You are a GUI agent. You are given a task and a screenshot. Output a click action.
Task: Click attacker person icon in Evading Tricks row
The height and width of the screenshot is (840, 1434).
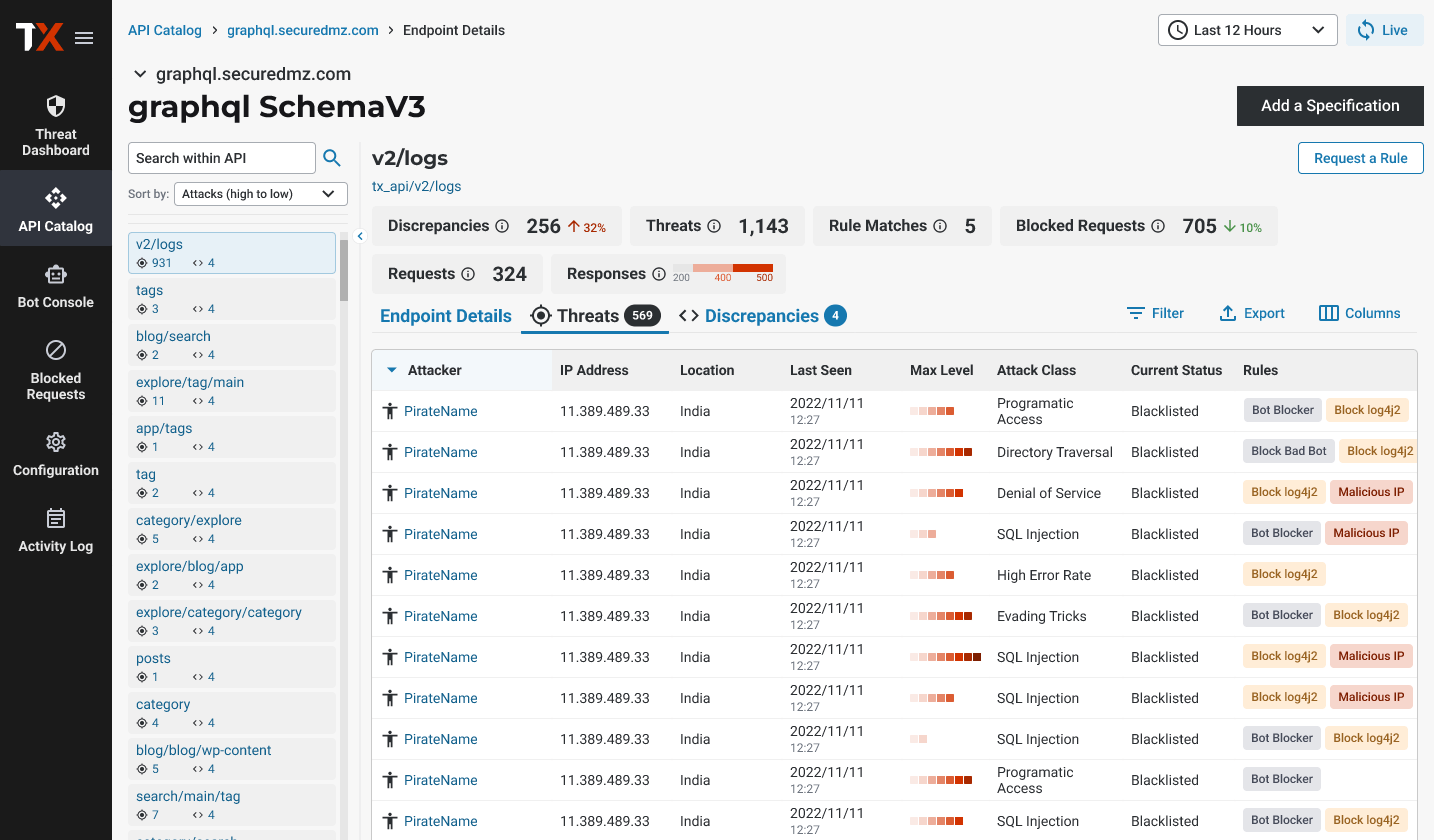click(390, 616)
